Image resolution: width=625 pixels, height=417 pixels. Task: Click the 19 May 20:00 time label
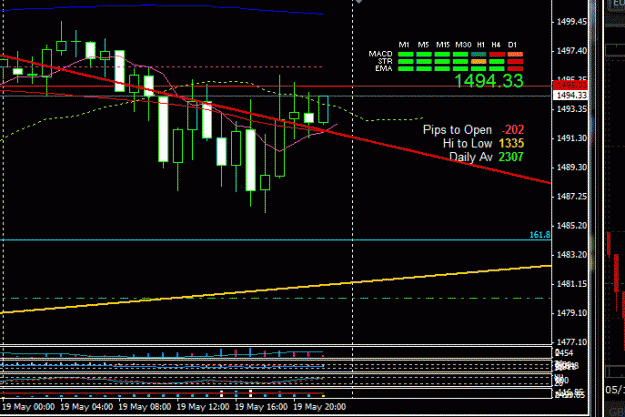point(319,407)
